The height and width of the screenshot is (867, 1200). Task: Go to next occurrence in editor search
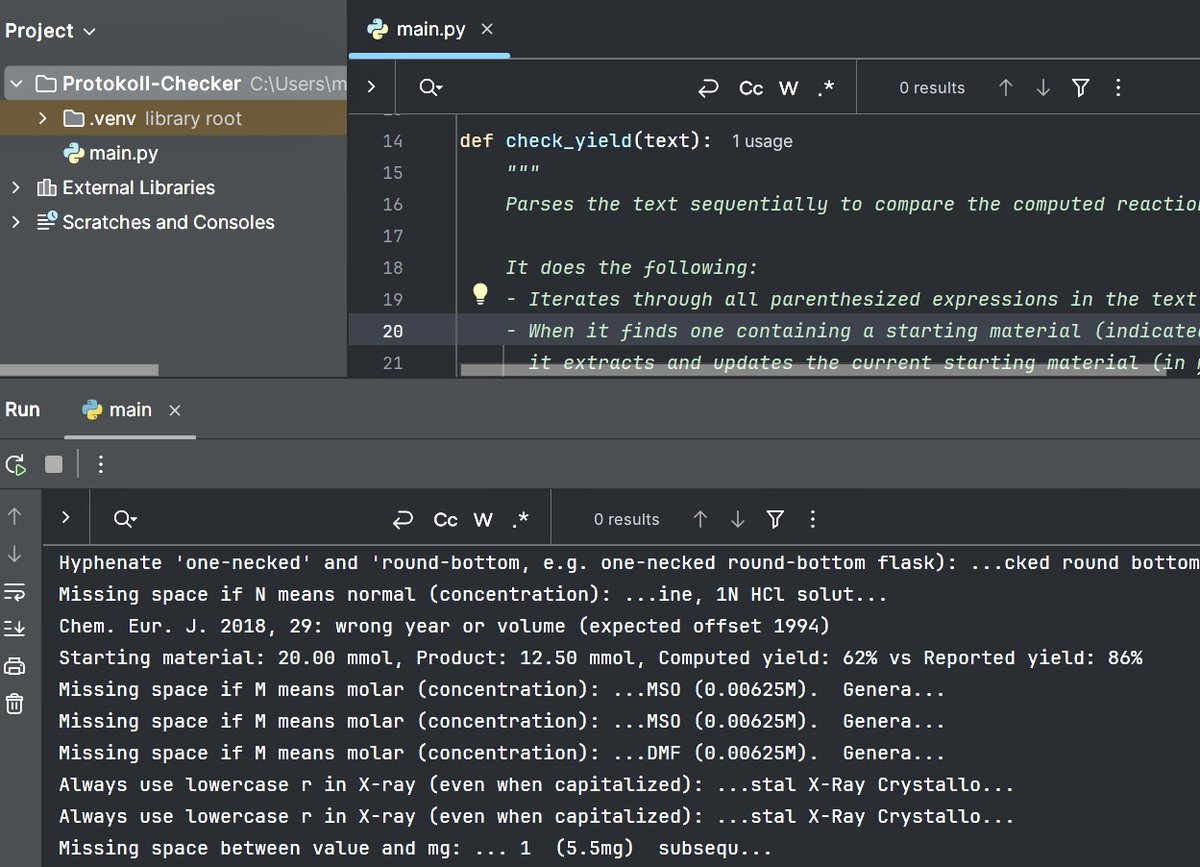[x=1043, y=88]
